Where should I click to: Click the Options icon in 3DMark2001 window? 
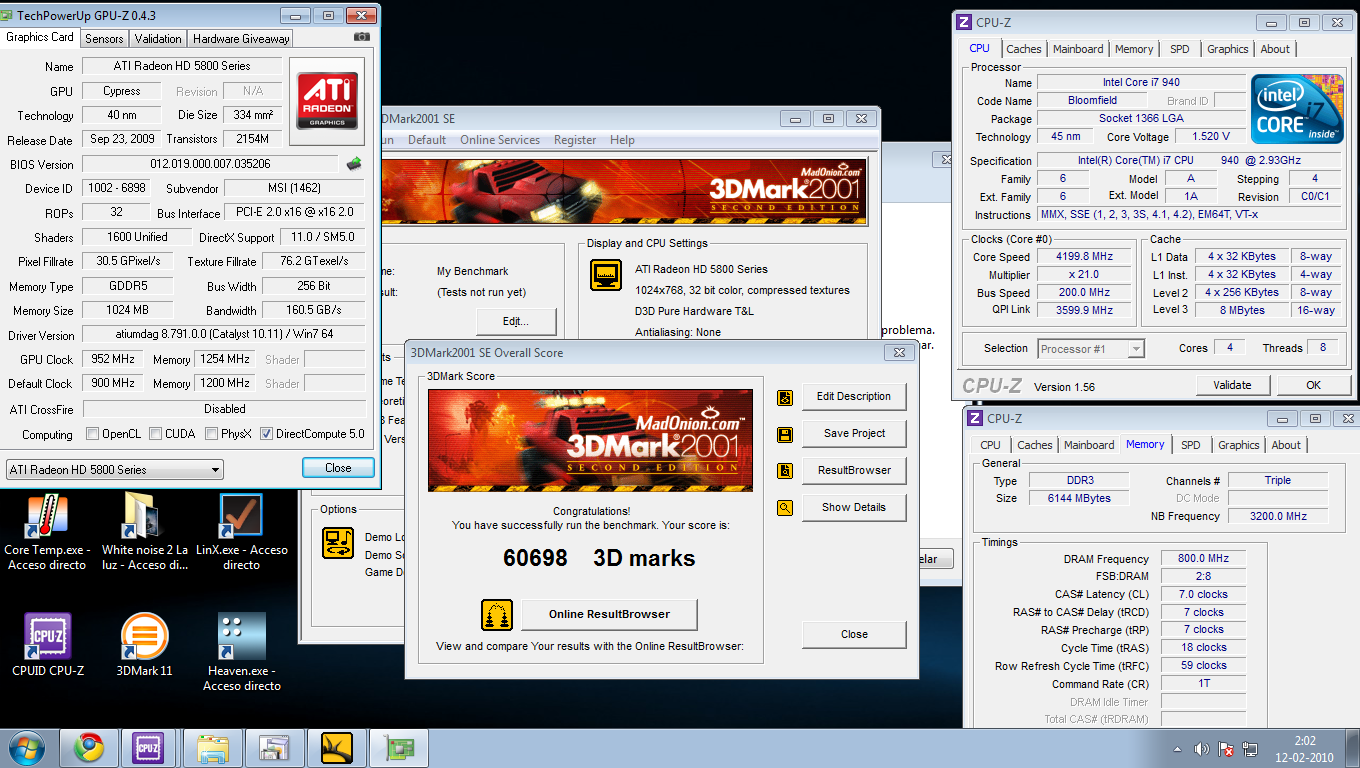pos(338,543)
